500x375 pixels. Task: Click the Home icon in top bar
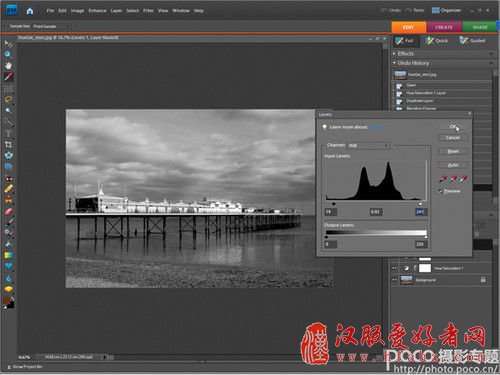30,11
